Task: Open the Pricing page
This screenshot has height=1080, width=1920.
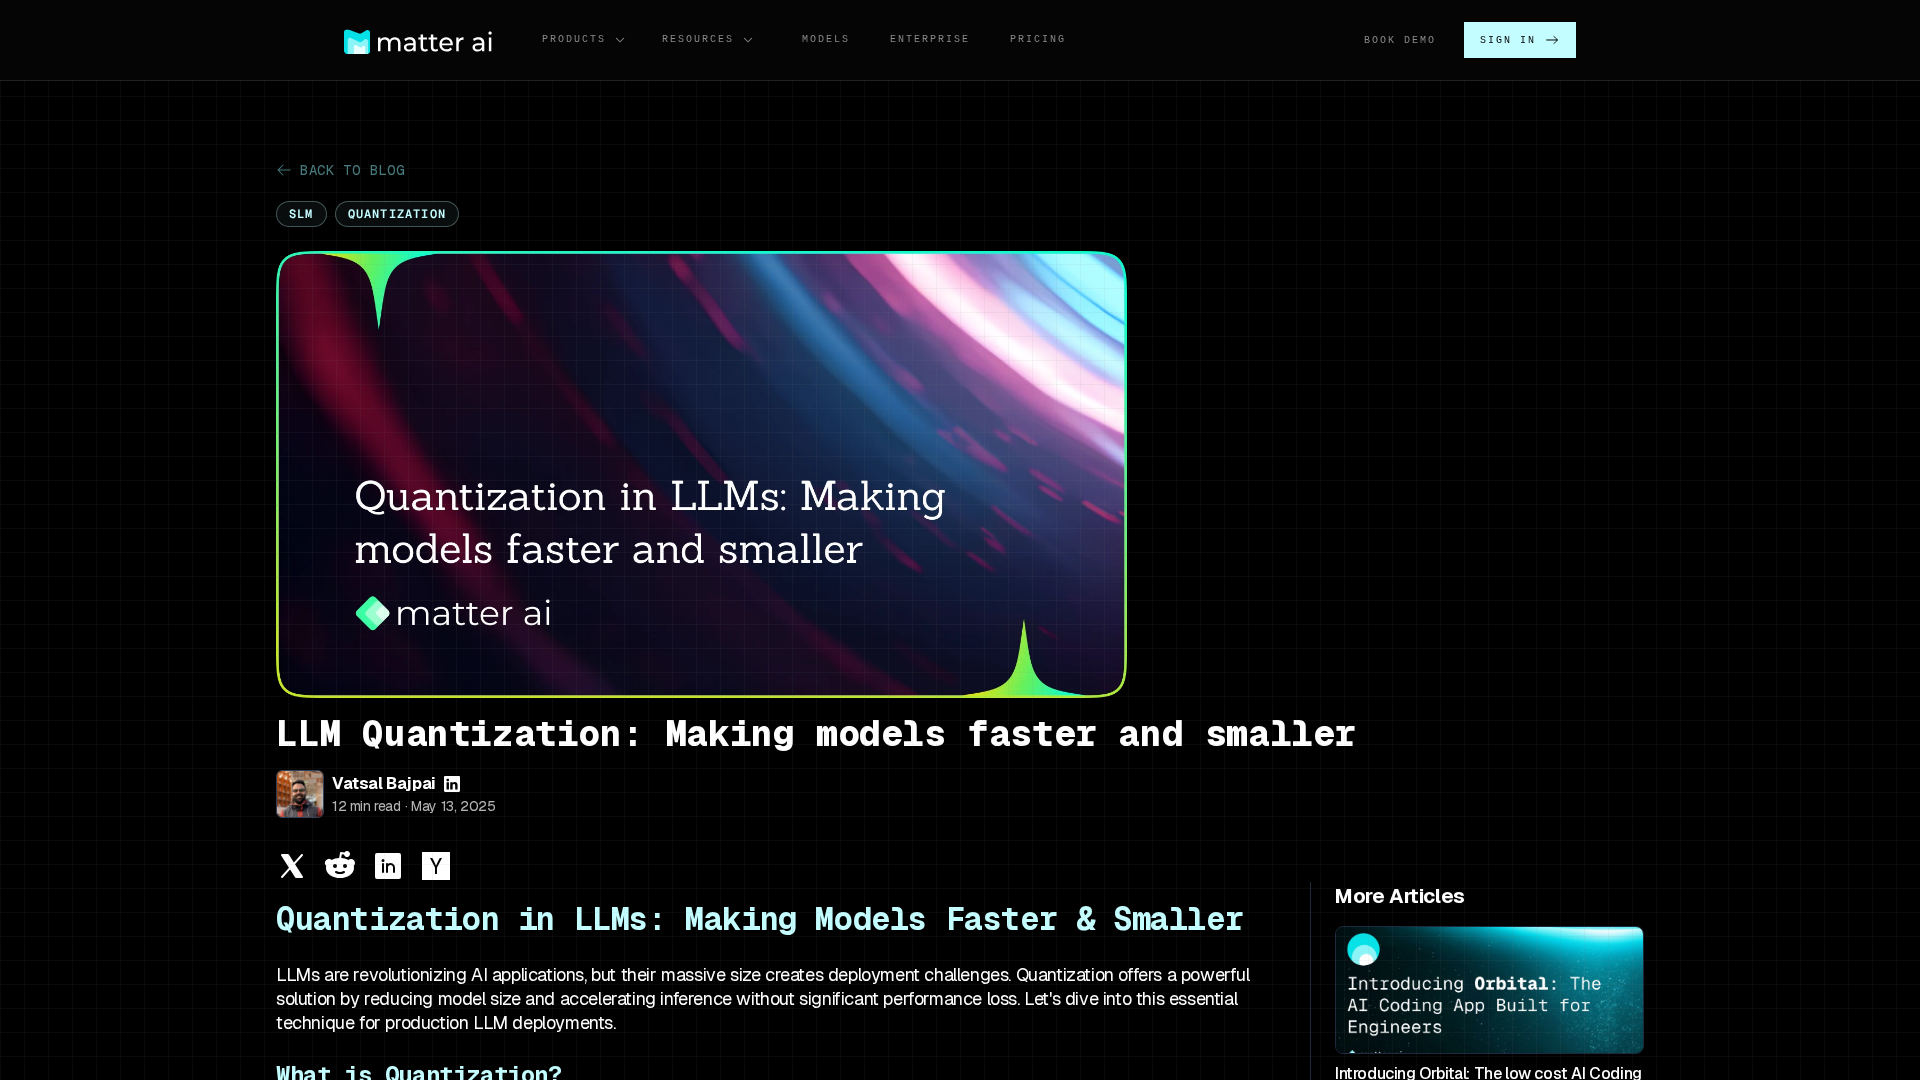Action: pos(1037,39)
